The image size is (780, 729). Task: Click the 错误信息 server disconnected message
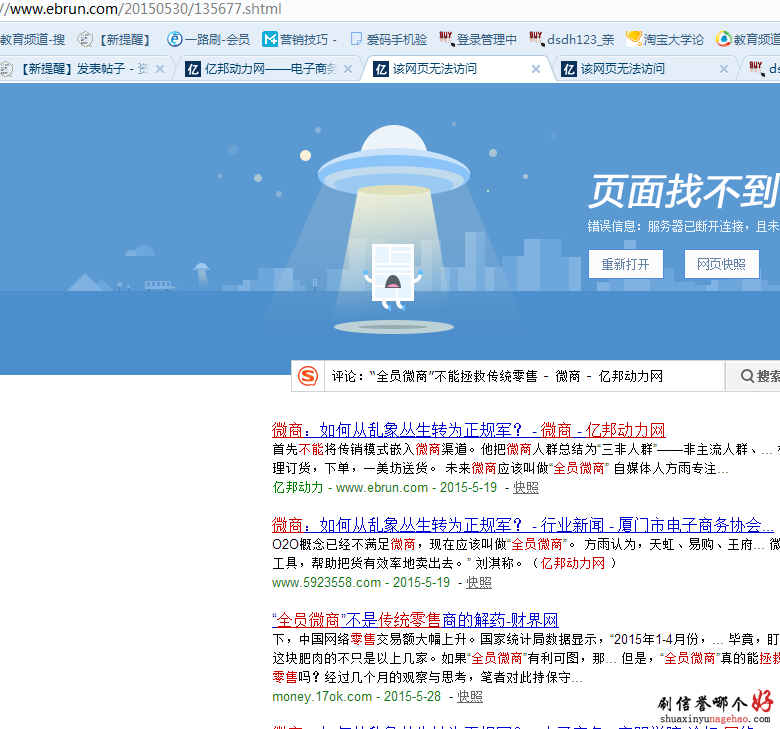tap(683, 226)
